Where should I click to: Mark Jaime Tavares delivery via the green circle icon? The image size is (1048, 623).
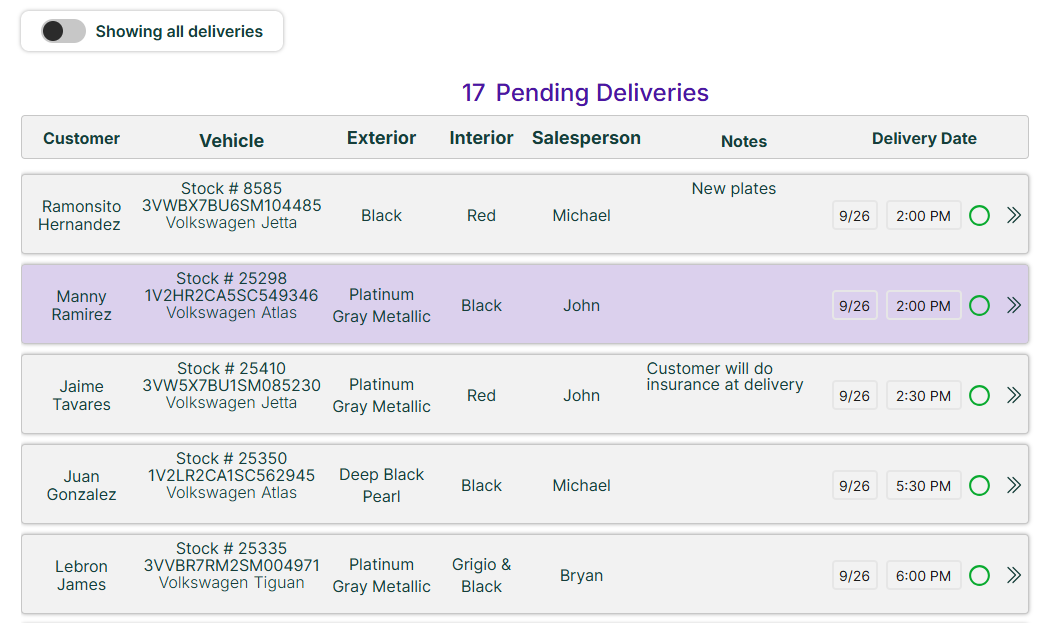(979, 395)
